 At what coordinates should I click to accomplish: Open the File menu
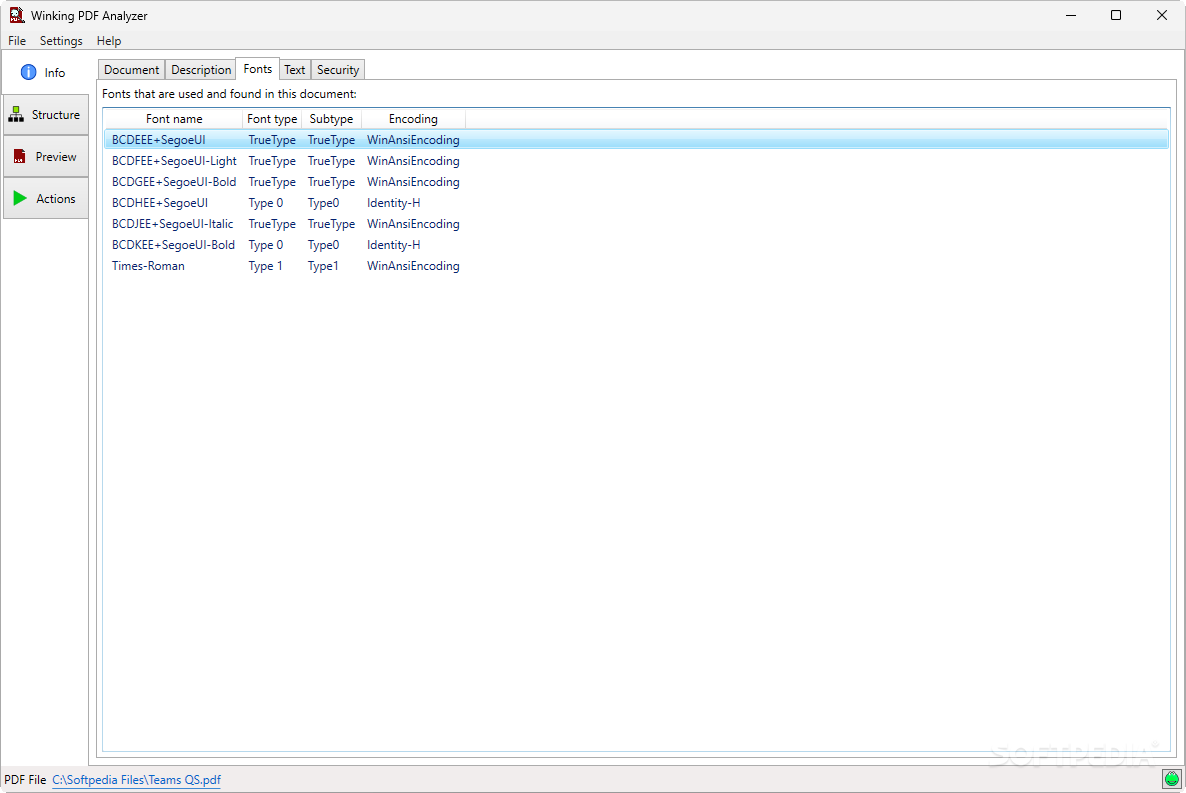(x=17, y=41)
